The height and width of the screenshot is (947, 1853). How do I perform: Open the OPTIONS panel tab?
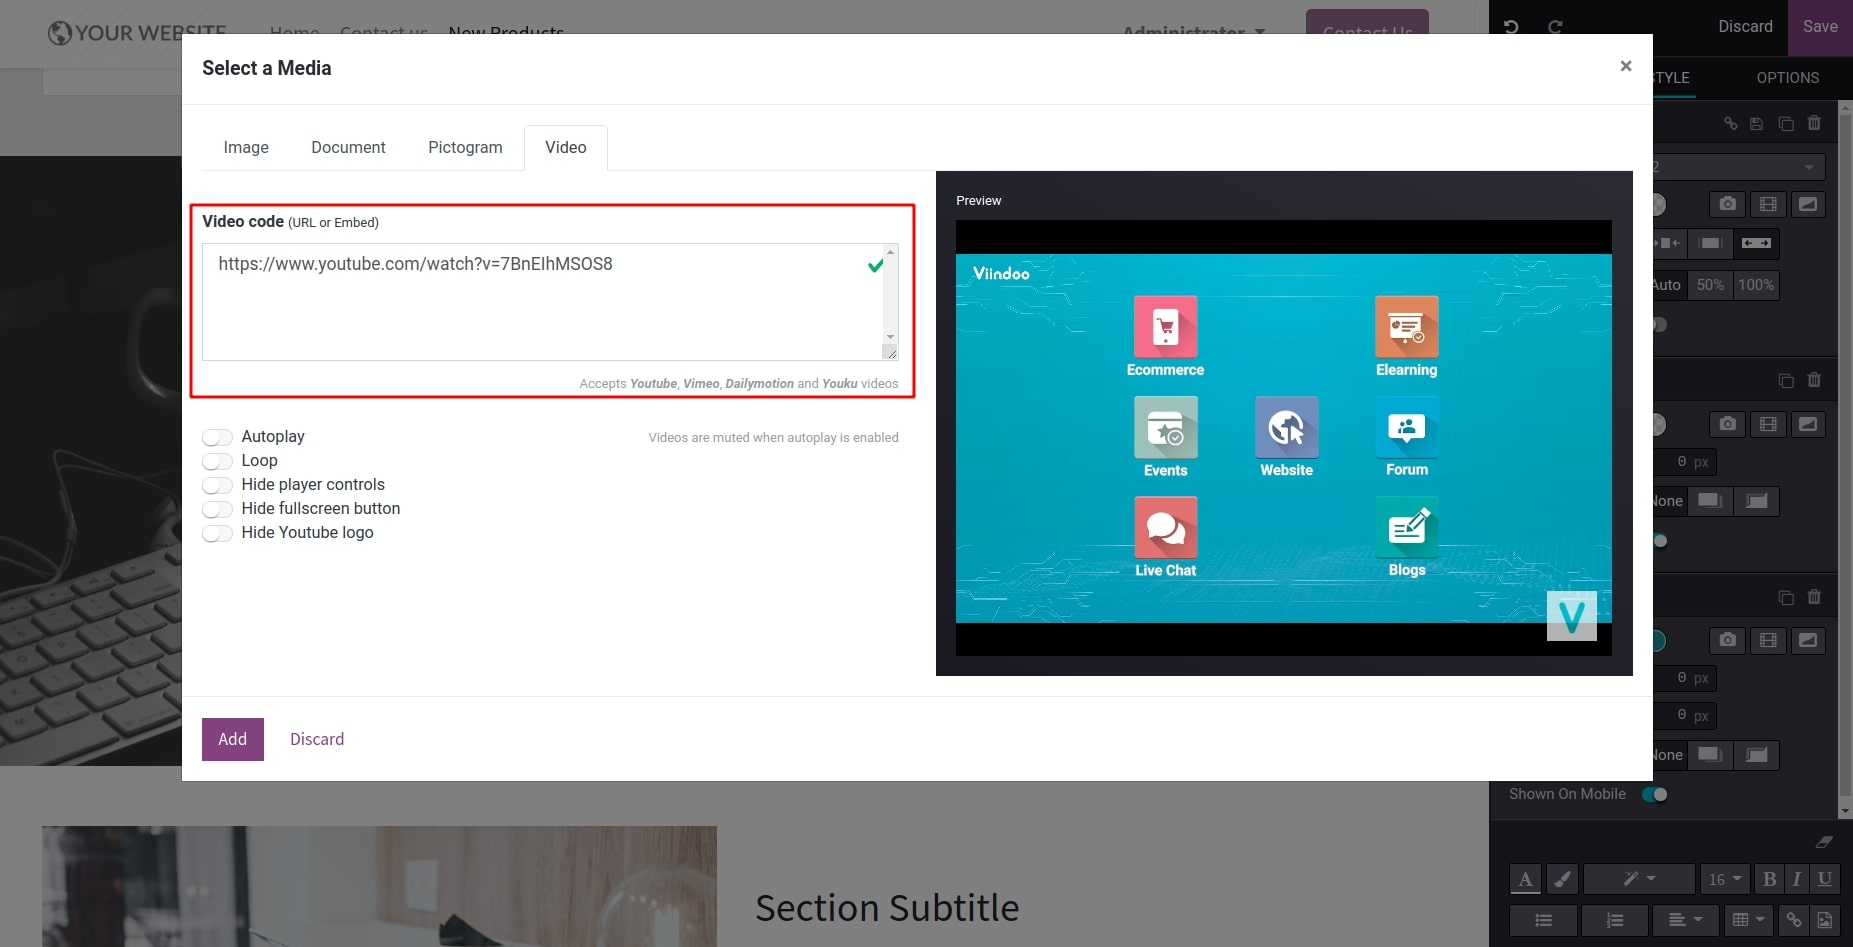[x=1787, y=78]
